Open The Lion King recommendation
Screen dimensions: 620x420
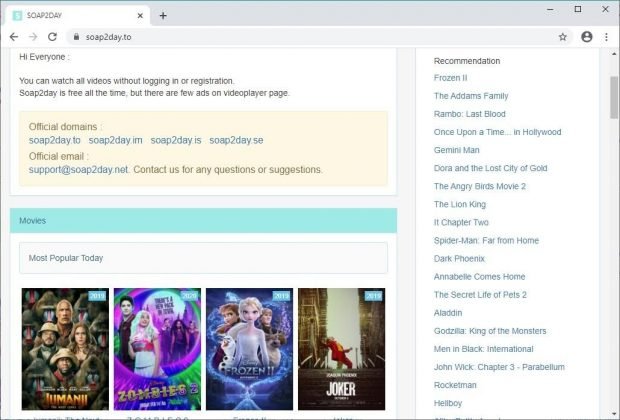coord(460,204)
